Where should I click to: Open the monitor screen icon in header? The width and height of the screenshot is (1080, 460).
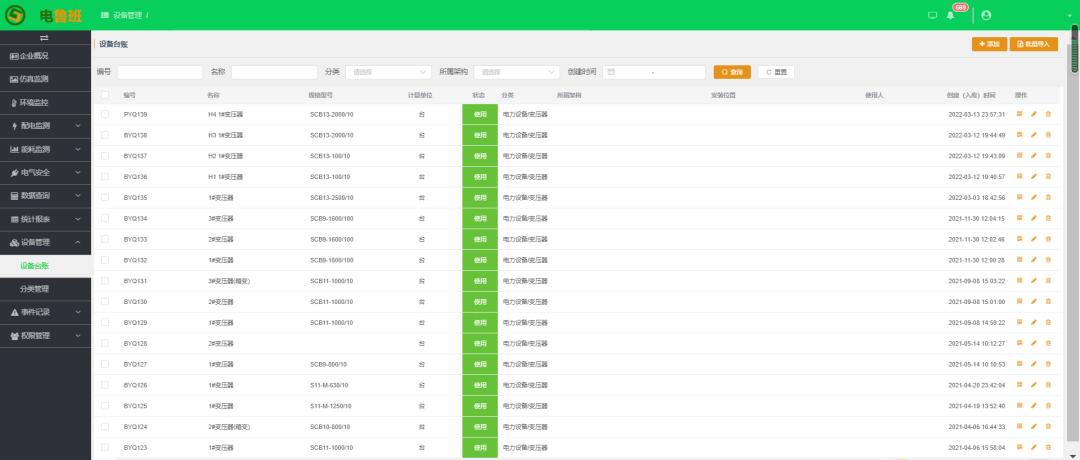point(933,15)
